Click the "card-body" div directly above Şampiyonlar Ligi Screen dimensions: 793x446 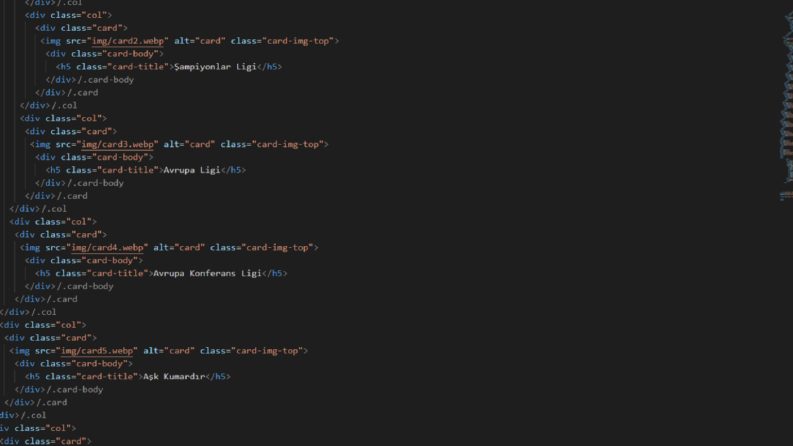click(x=105, y=54)
